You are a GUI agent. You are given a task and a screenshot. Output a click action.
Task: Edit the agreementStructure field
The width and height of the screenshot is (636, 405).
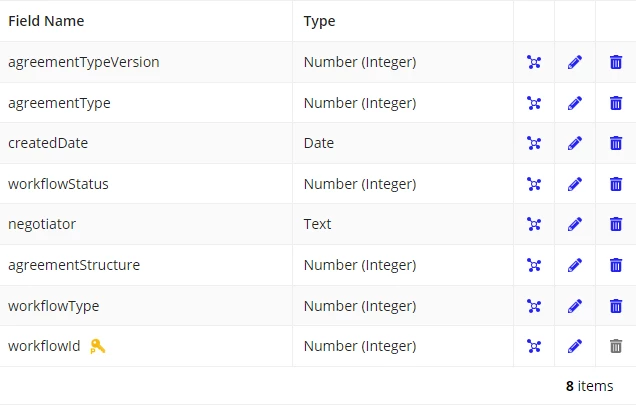coord(575,265)
